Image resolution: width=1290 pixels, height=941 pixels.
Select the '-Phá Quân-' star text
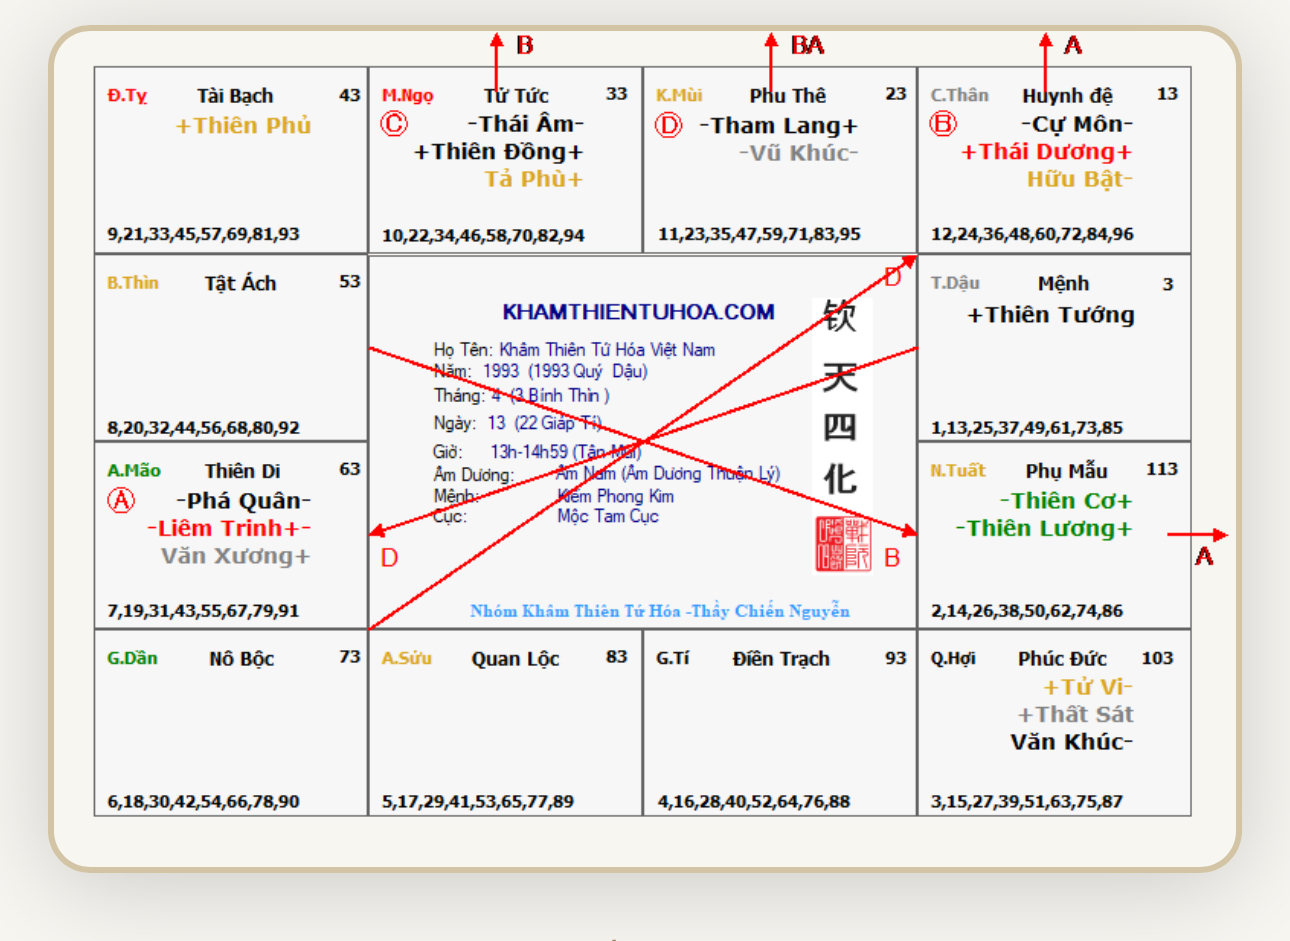point(243,501)
